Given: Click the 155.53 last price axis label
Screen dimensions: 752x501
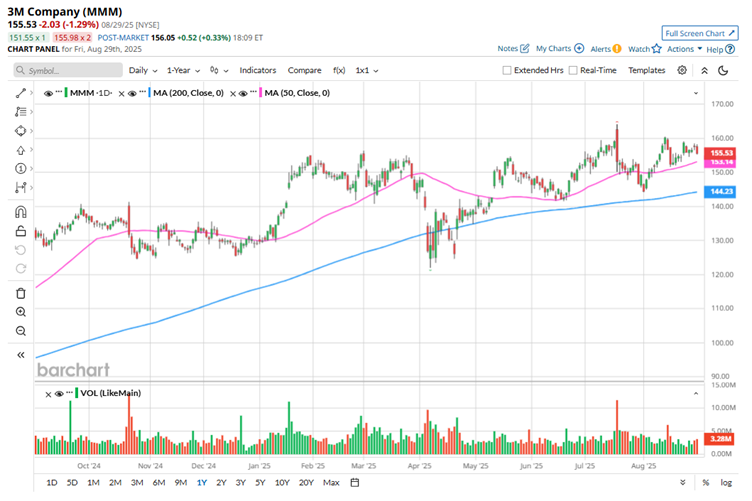Looking at the screenshot, I should pyautogui.click(x=720, y=153).
